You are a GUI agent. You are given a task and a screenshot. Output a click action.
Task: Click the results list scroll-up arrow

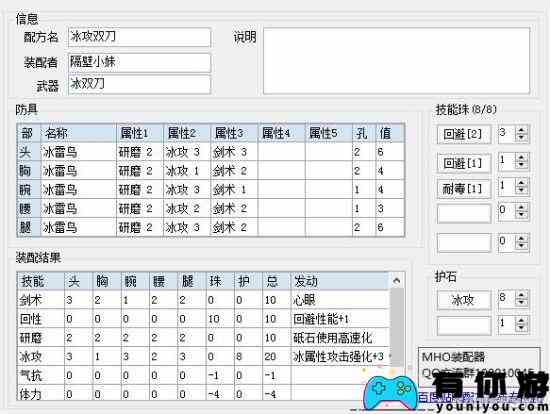pyautogui.click(x=397, y=280)
